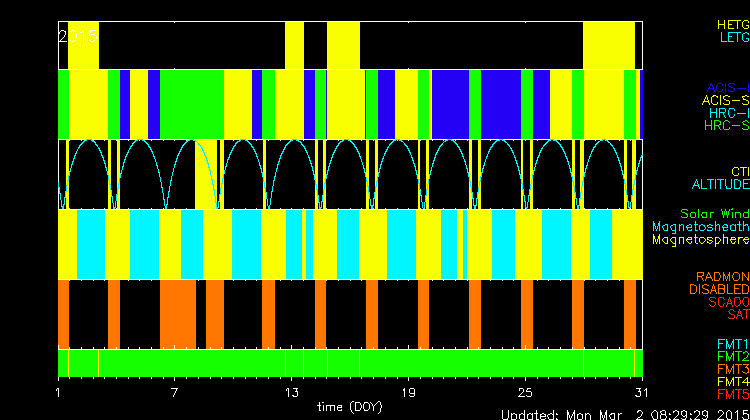750x420 pixels.
Task: Select the Magnetosheath legend label
Action: (x=700, y=227)
